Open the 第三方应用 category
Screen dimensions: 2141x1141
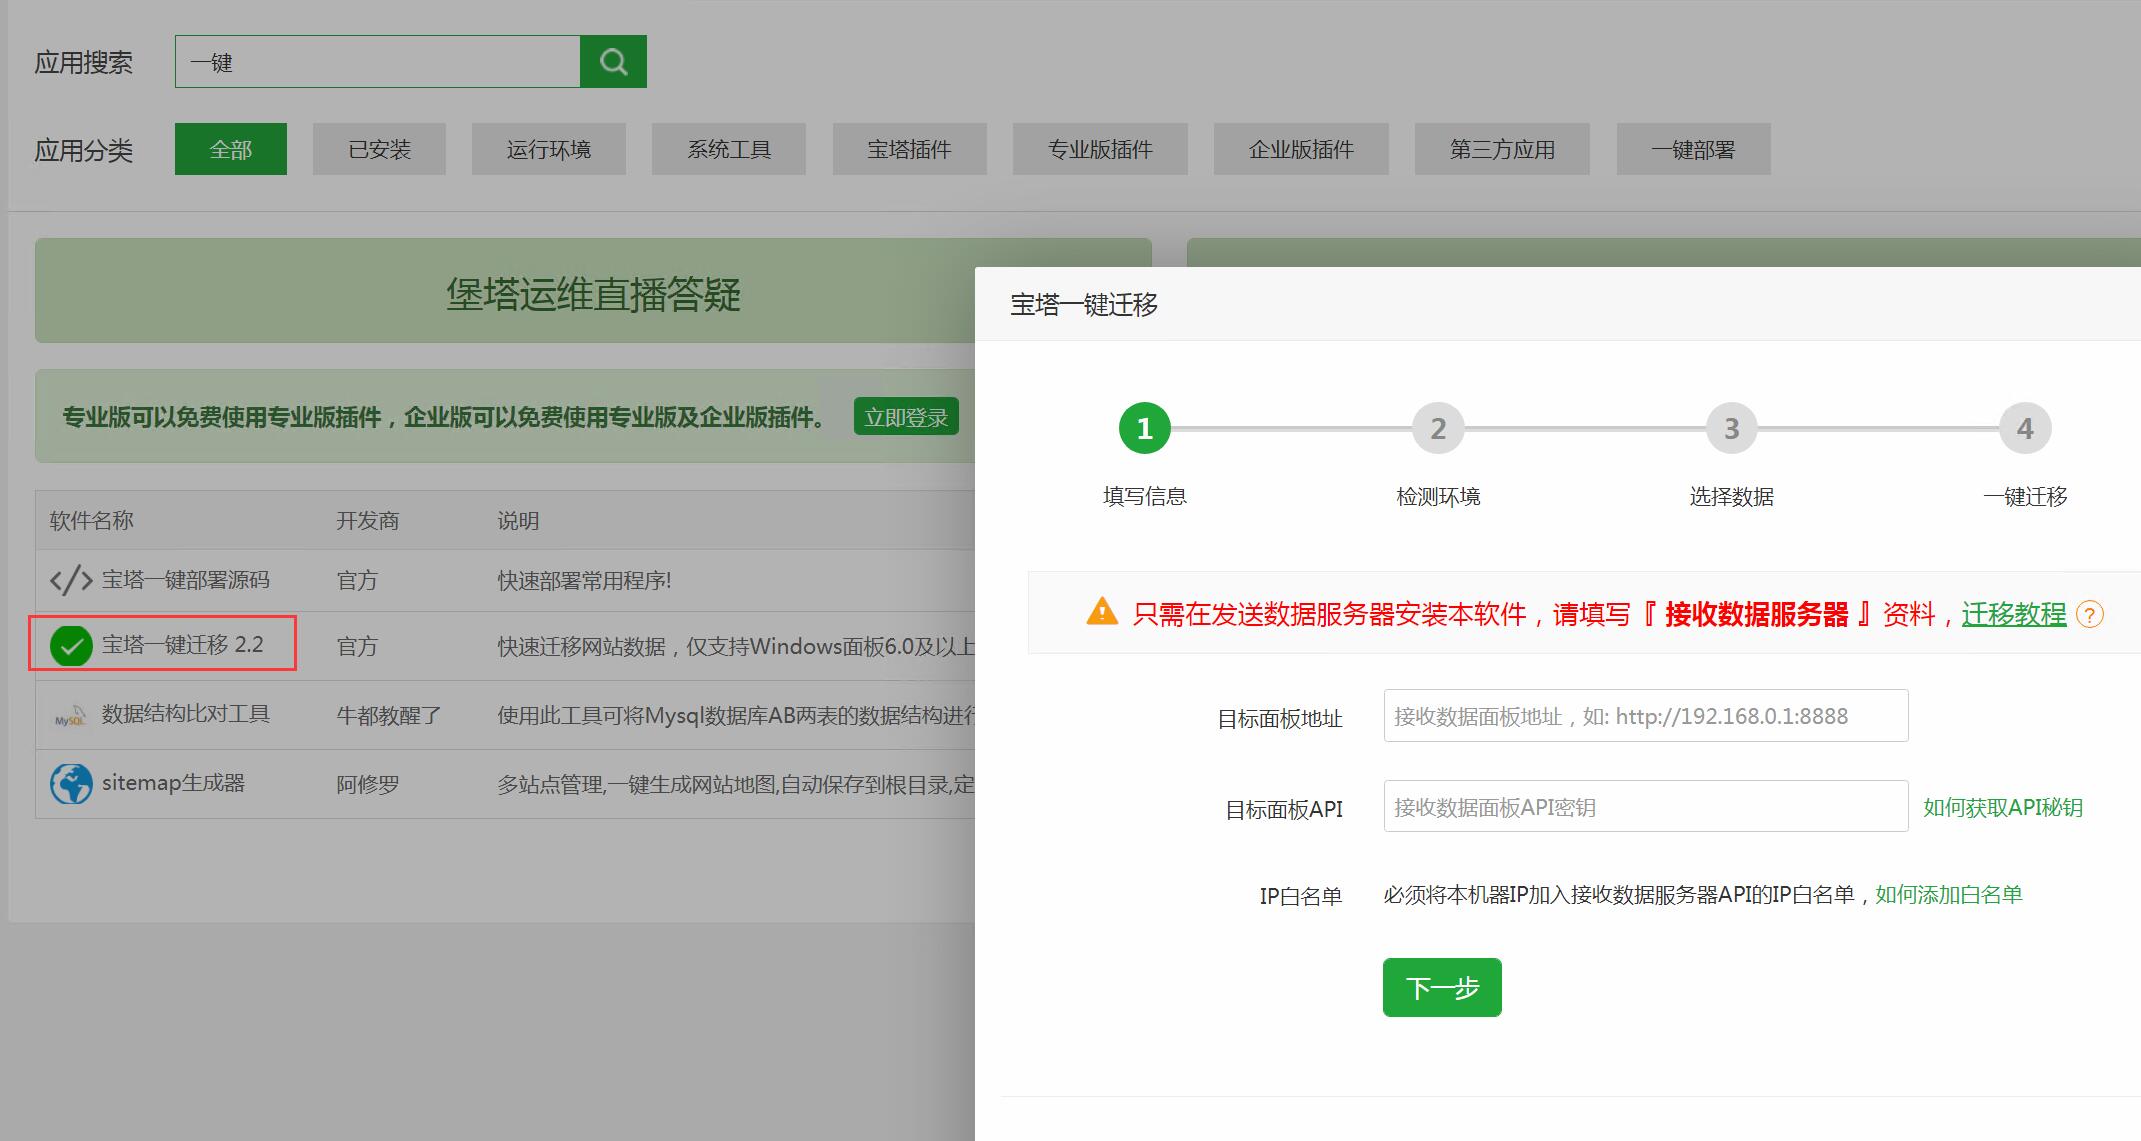[x=1502, y=149]
